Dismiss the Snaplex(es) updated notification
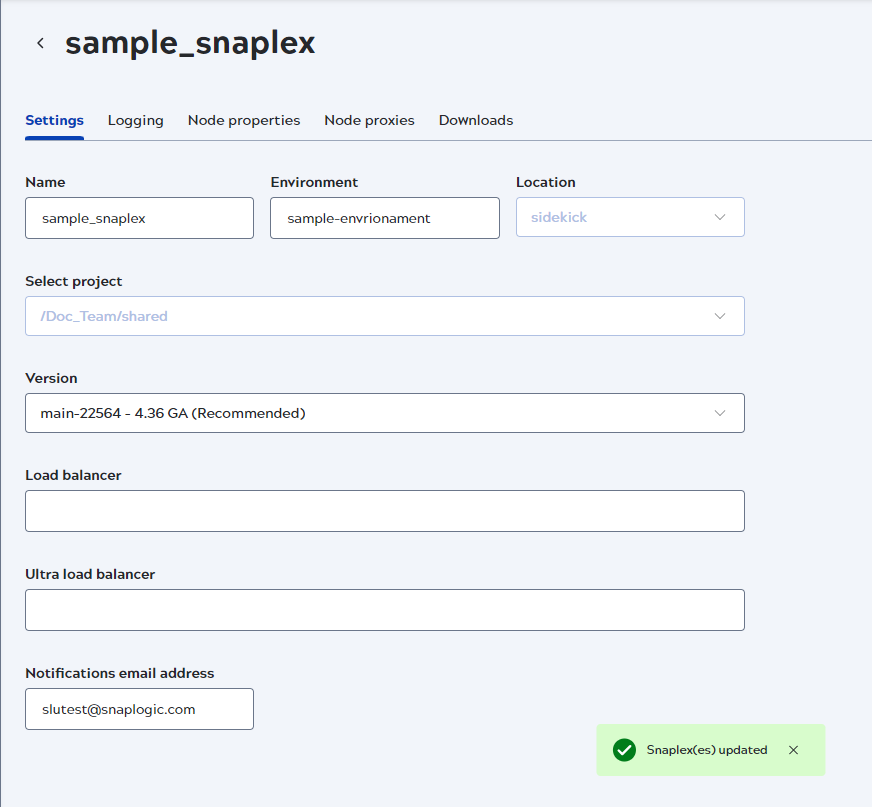872x807 pixels. click(x=794, y=750)
